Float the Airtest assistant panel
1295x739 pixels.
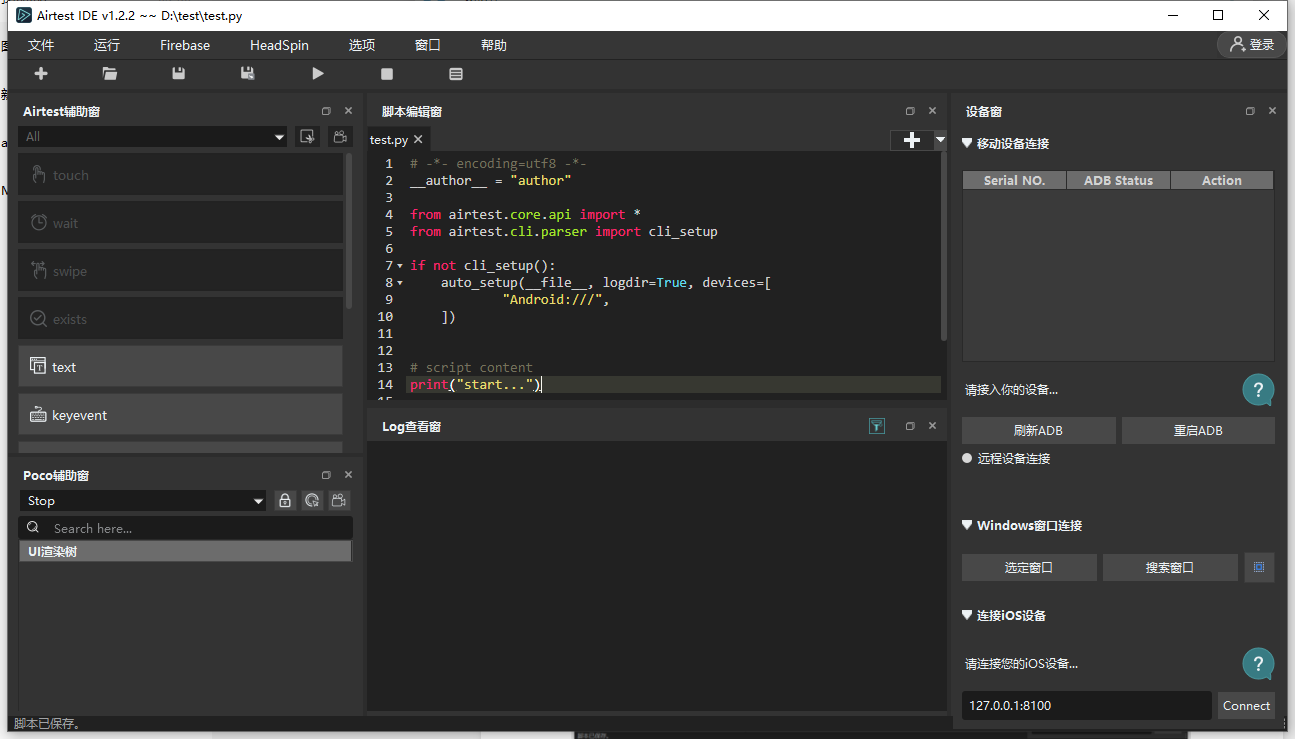326,111
